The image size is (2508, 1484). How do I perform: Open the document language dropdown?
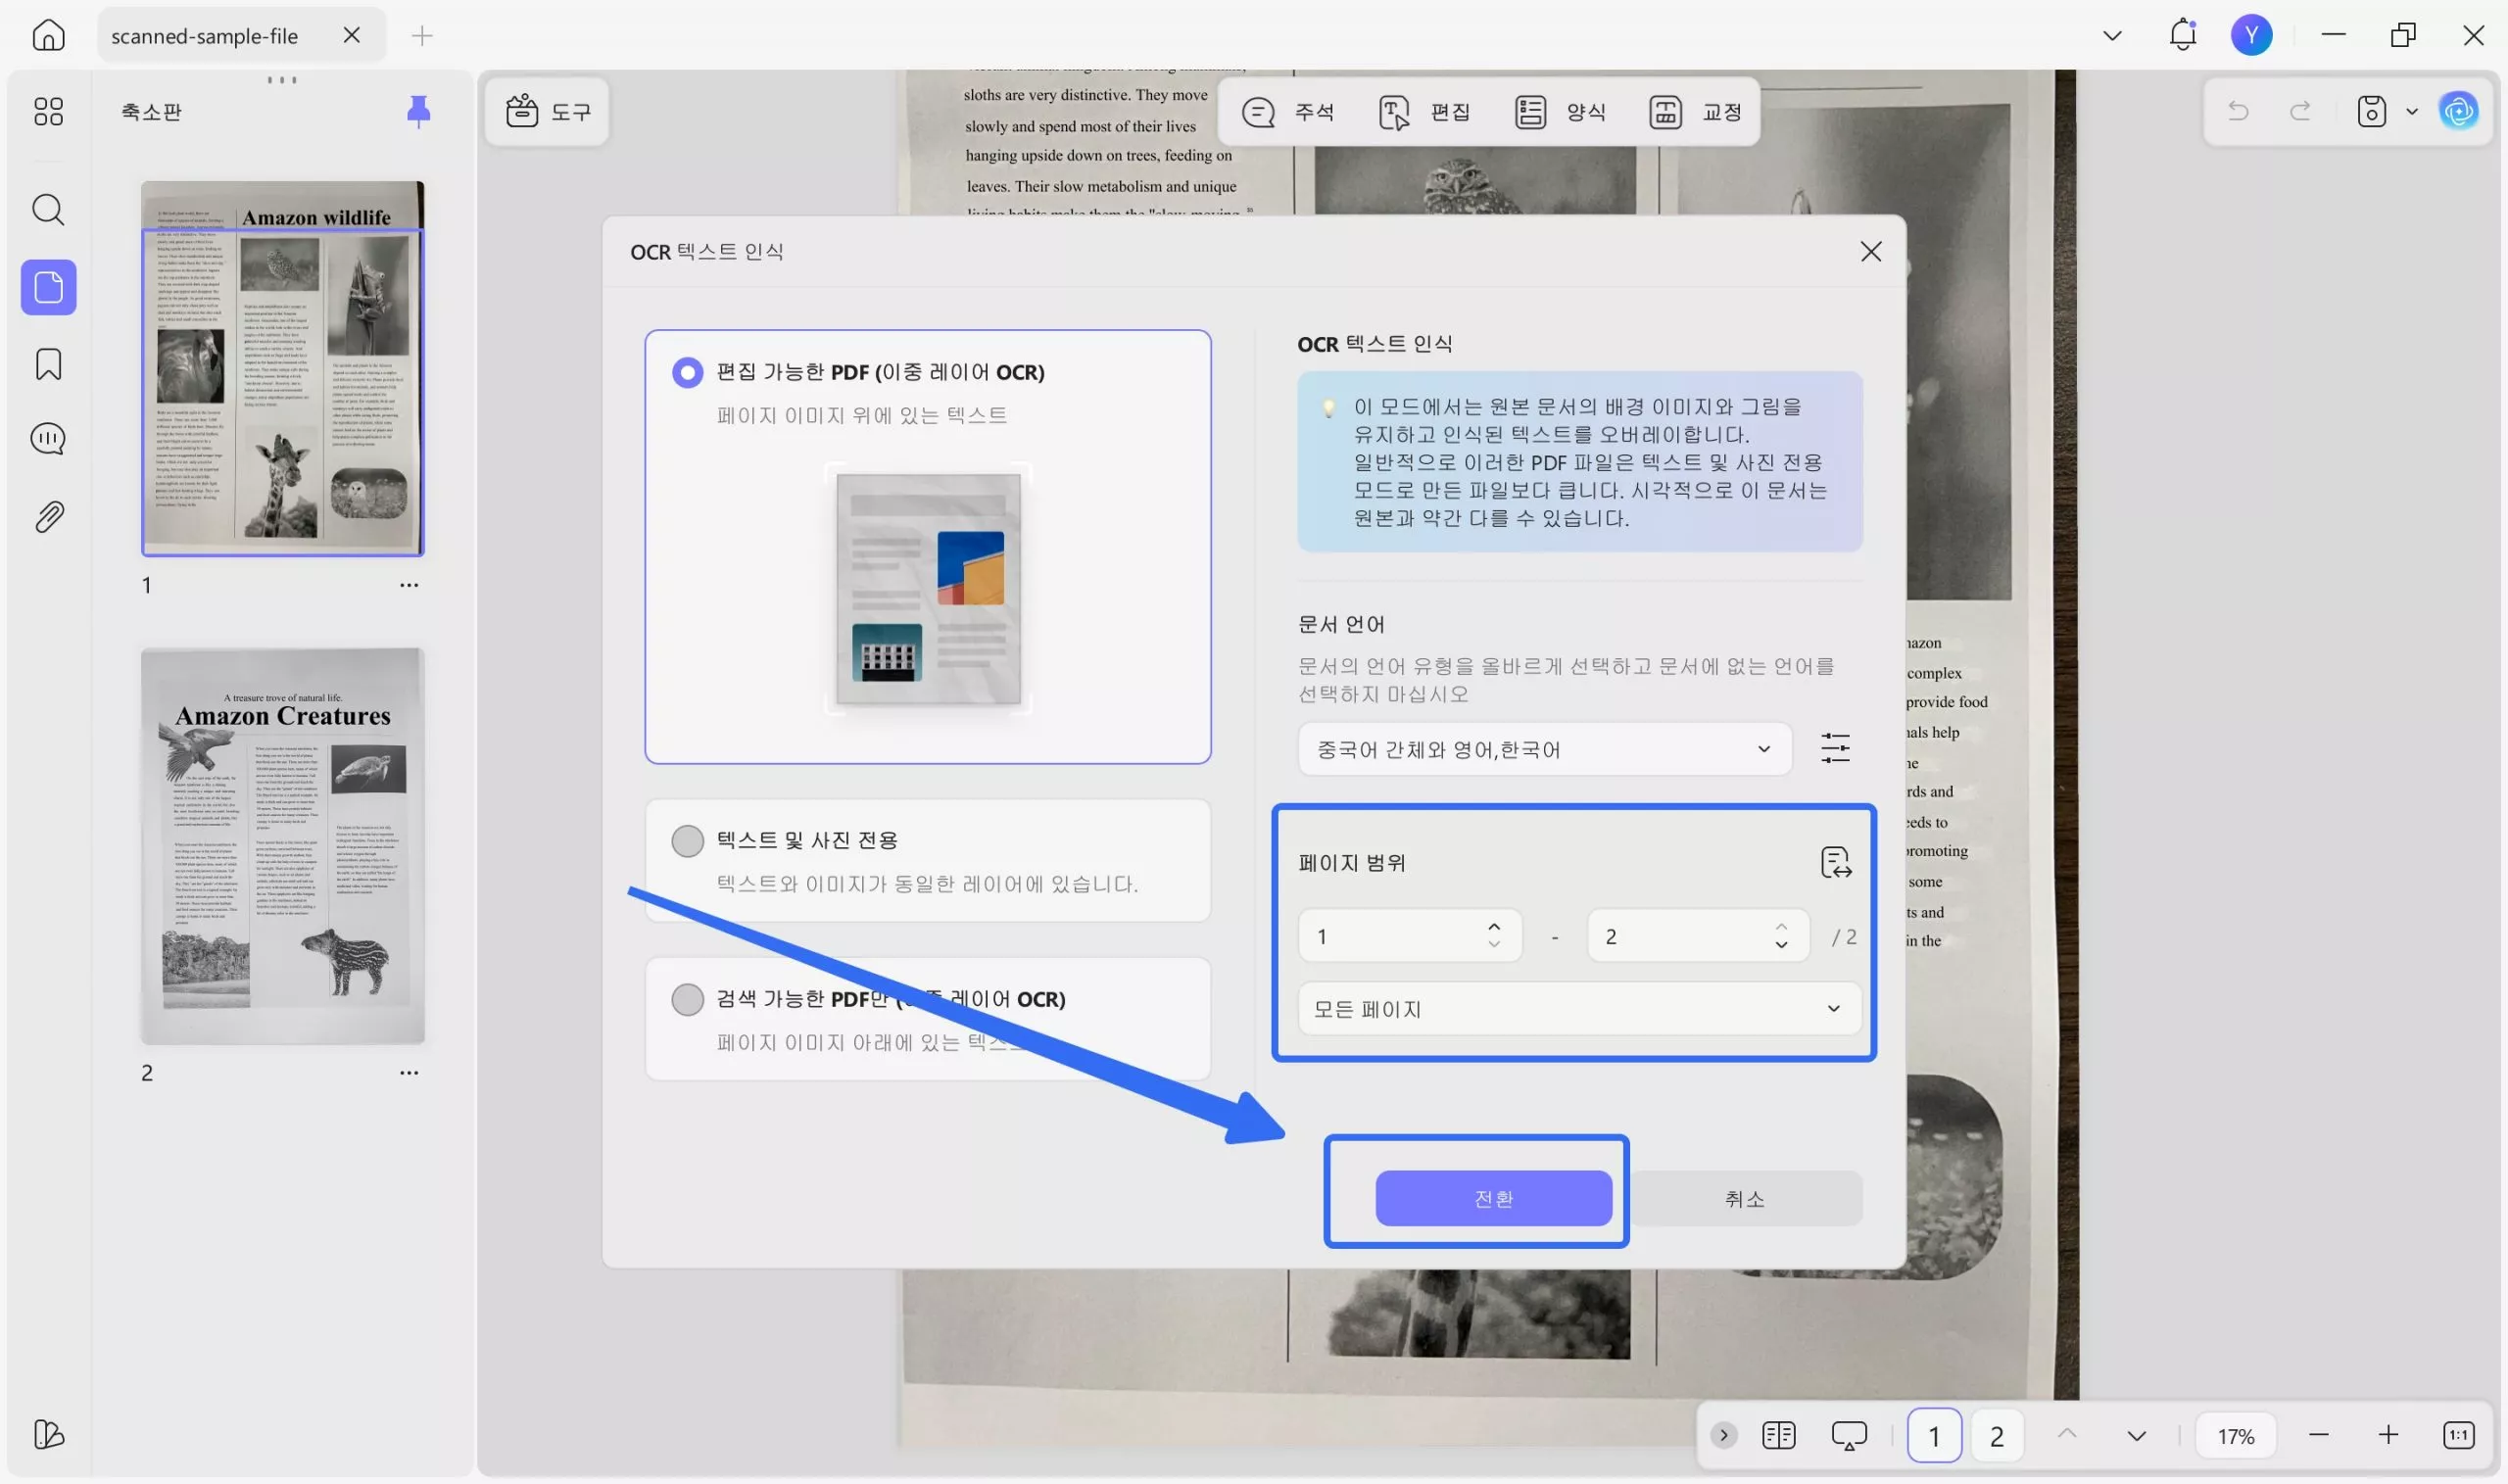[x=1544, y=749]
